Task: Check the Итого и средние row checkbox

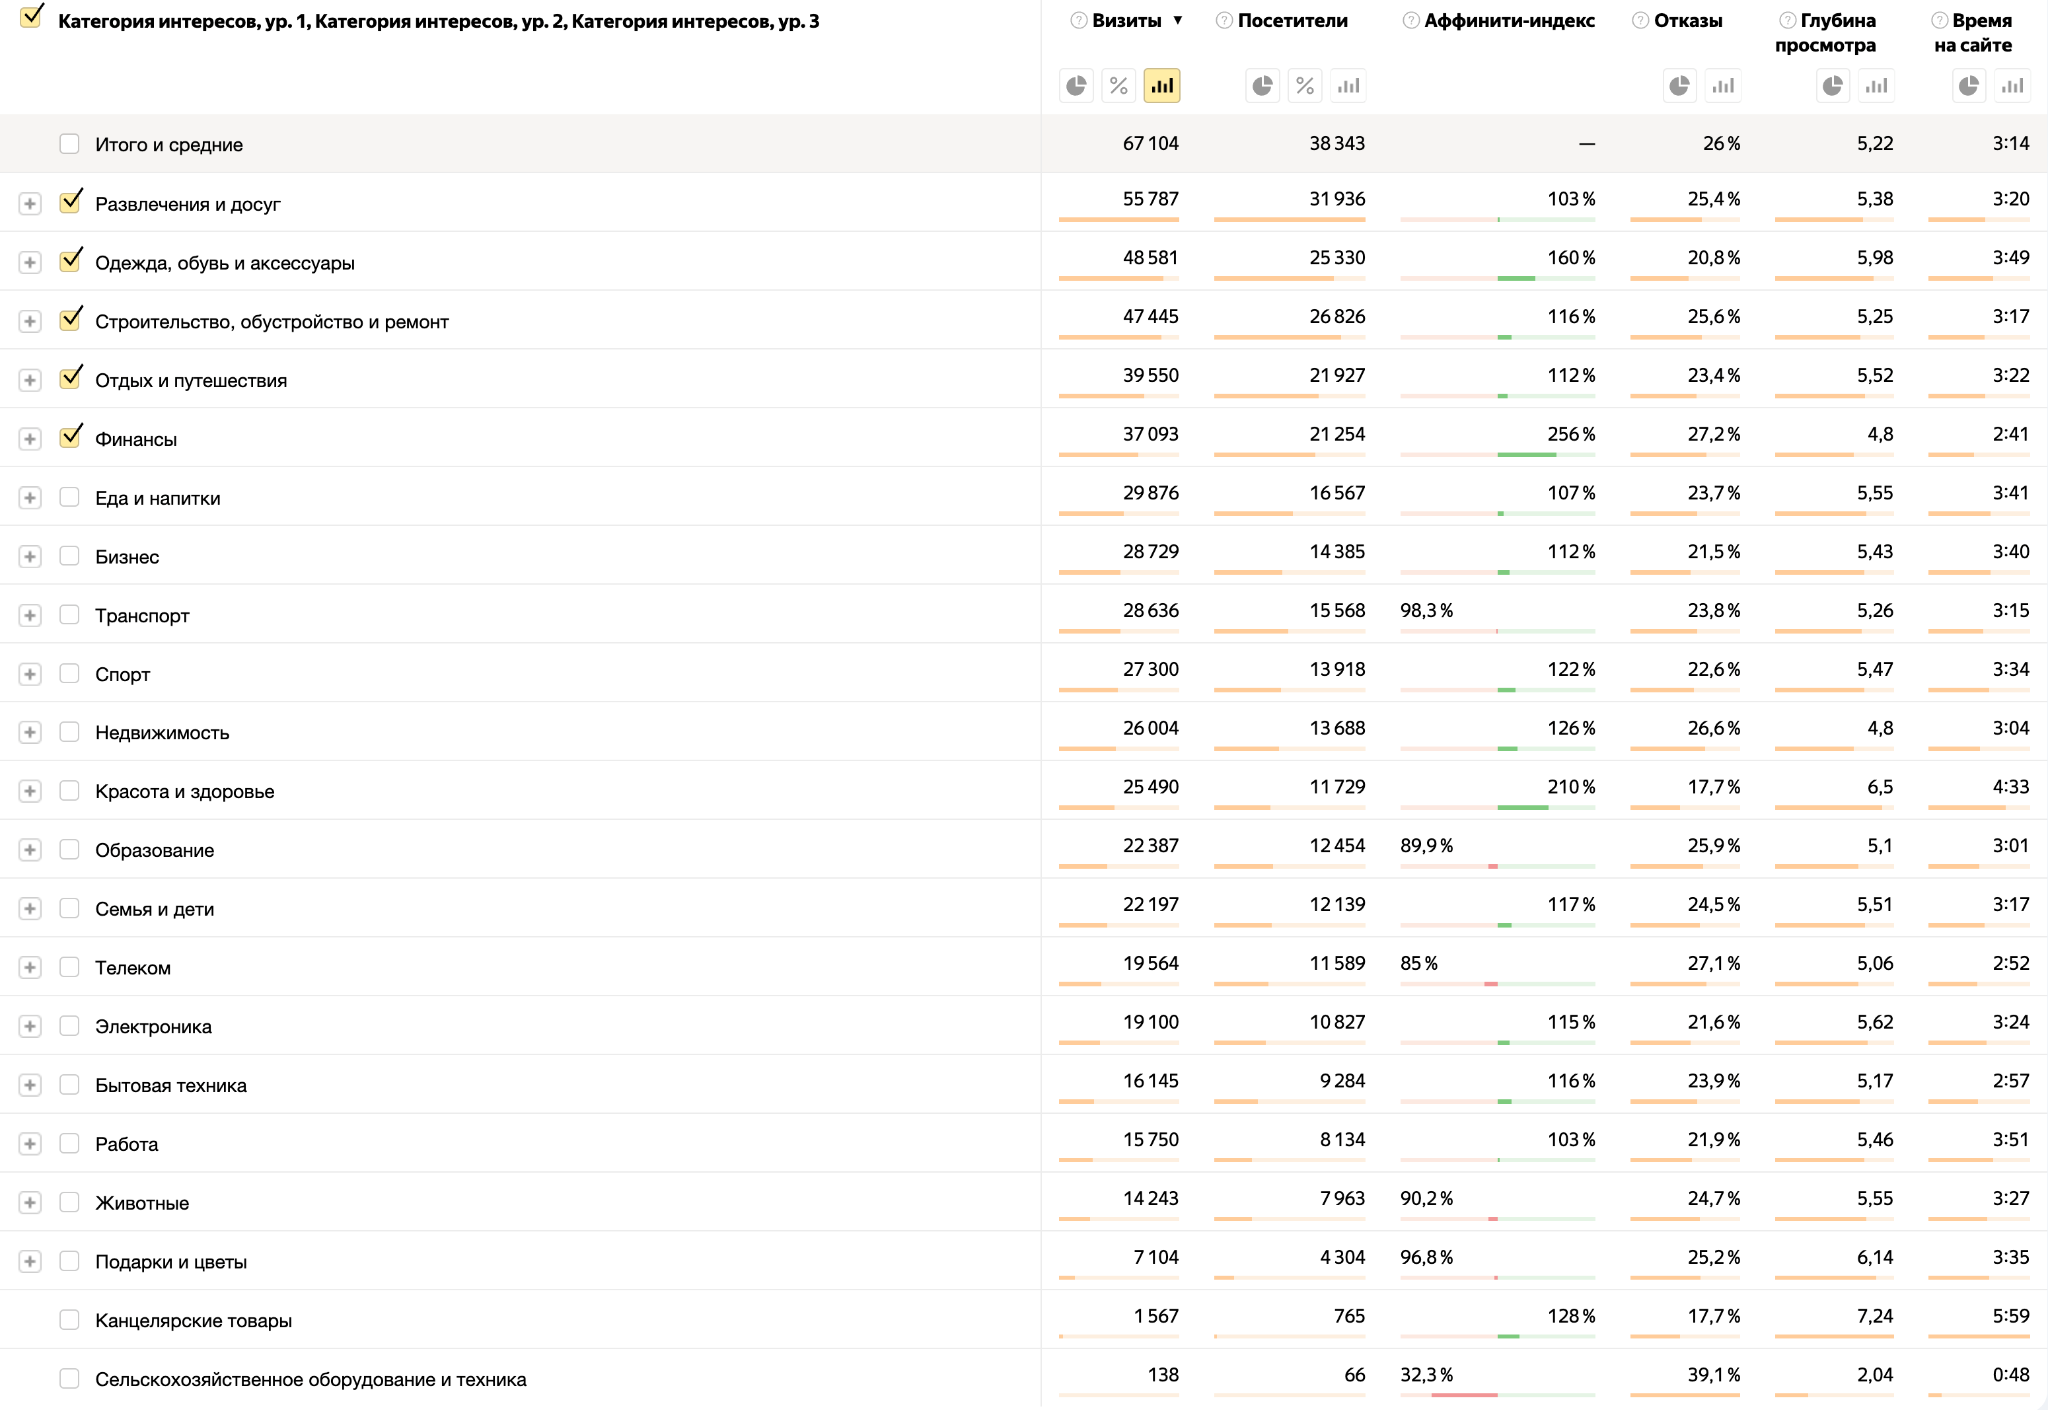Action: [69, 144]
